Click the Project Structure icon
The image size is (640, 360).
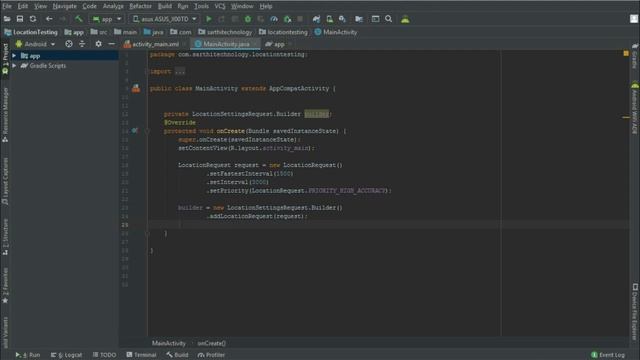(359, 19)
